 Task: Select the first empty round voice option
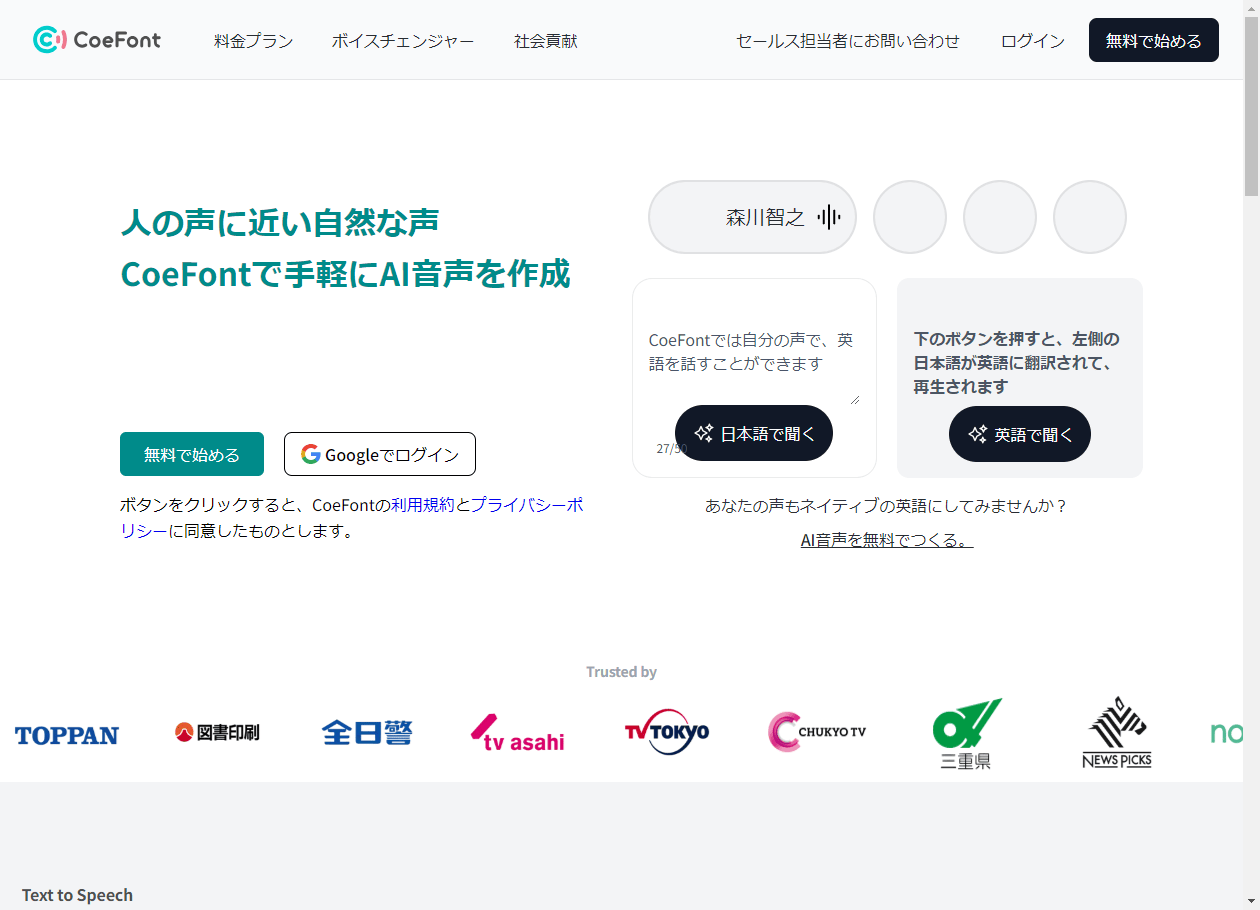[910, 217]
